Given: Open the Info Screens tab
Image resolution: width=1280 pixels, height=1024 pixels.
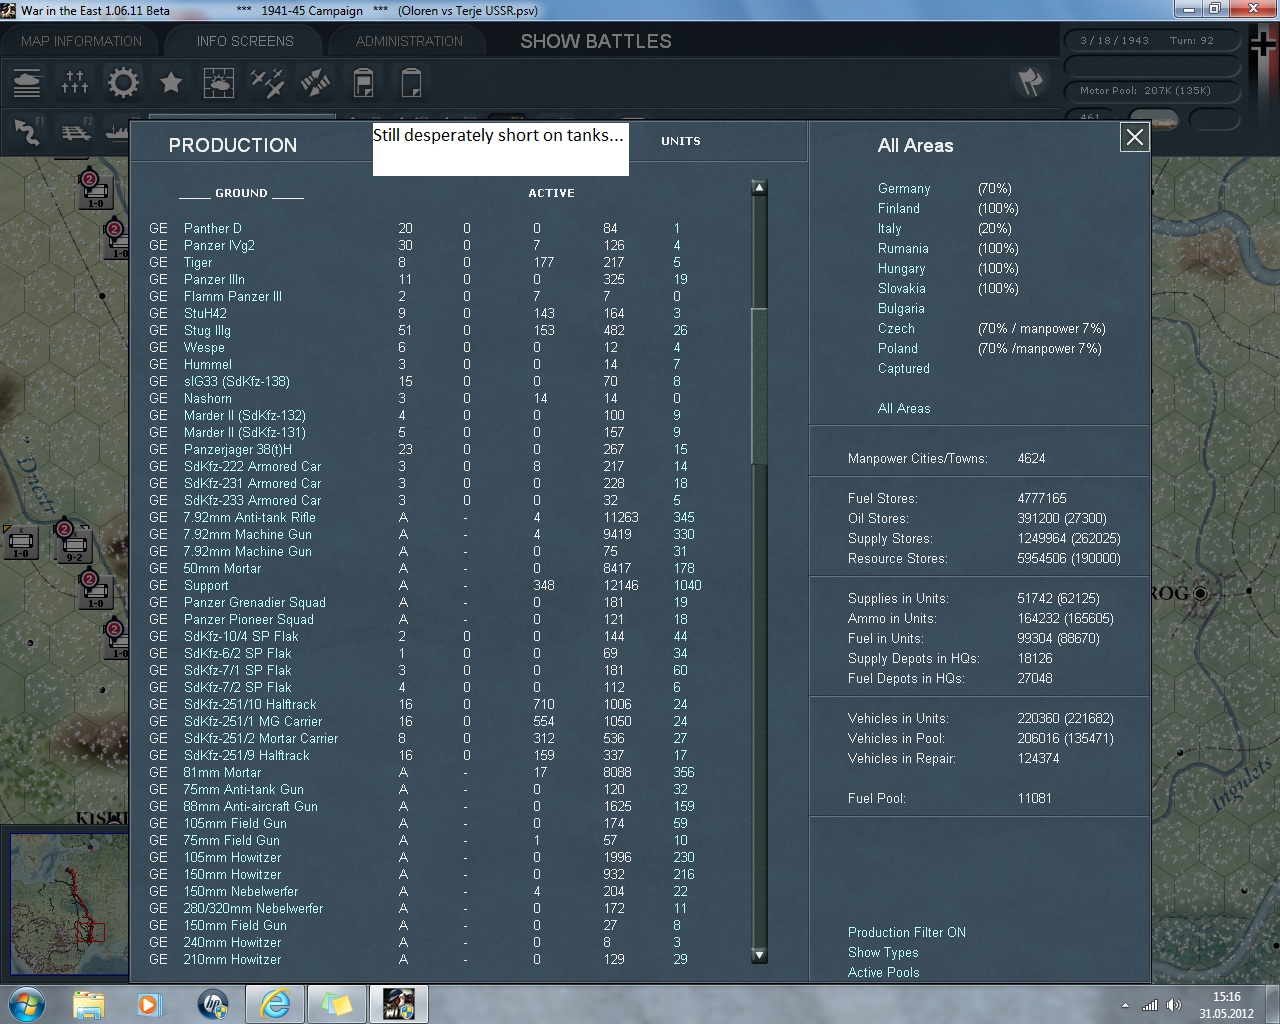Looking at the screenshot, I should point(245,41).
